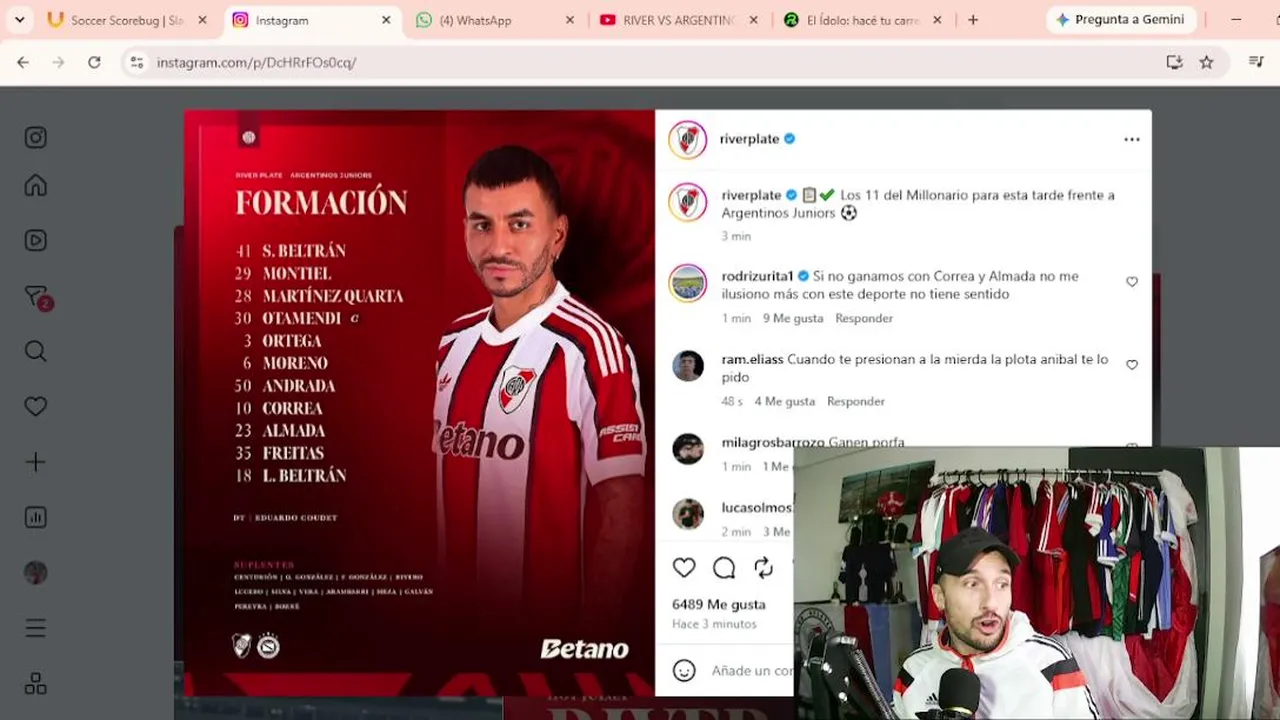Image resolution: width=1280 pixels, height=720 pixels.
Task: Open milagrosbarrozo's profile picture
Action: (688, 449)
